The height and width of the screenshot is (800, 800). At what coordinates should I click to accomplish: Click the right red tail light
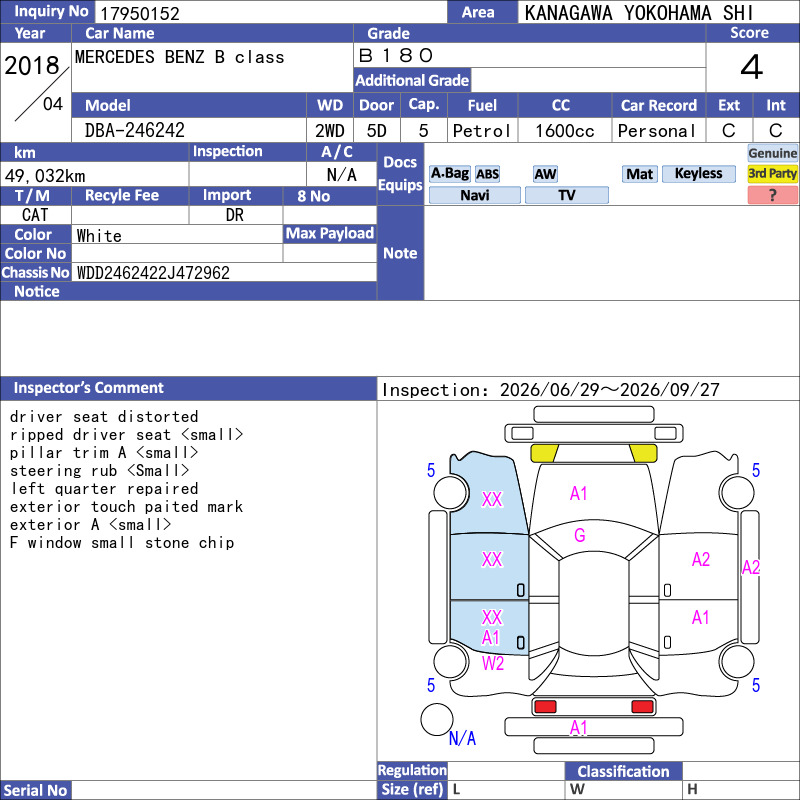click(642, 707)
